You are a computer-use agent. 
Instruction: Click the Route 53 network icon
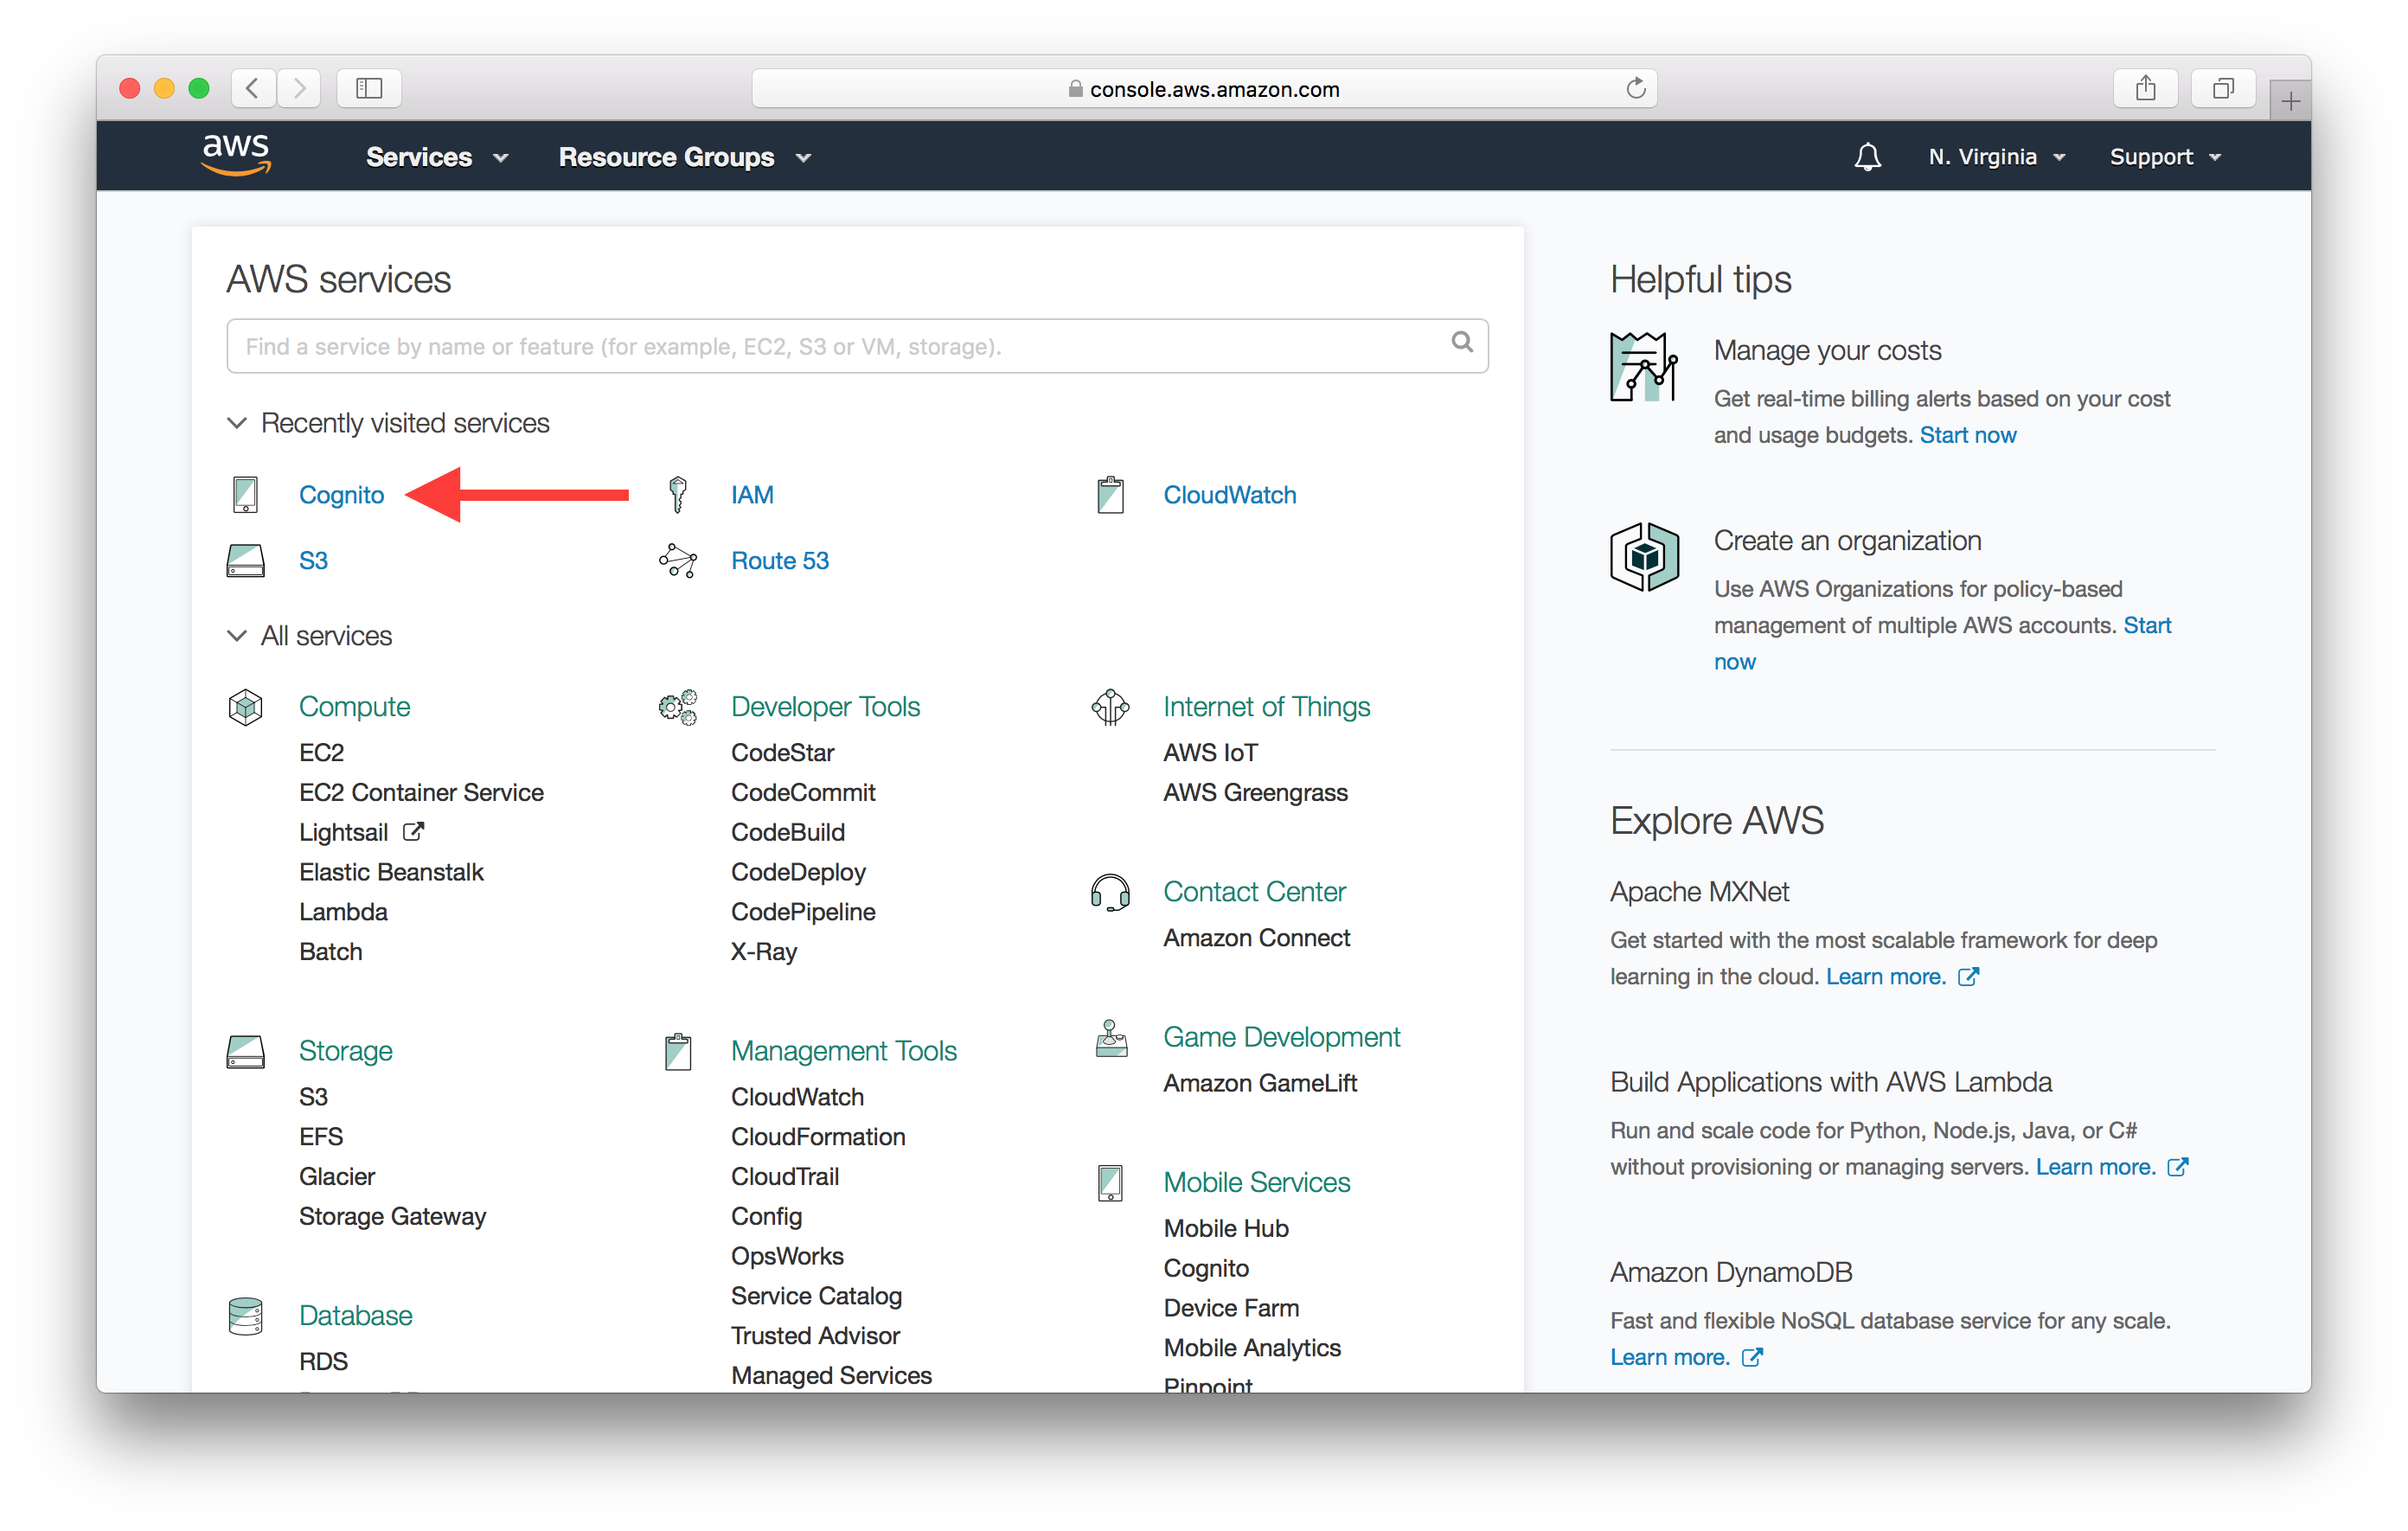(x=678, y=560)
